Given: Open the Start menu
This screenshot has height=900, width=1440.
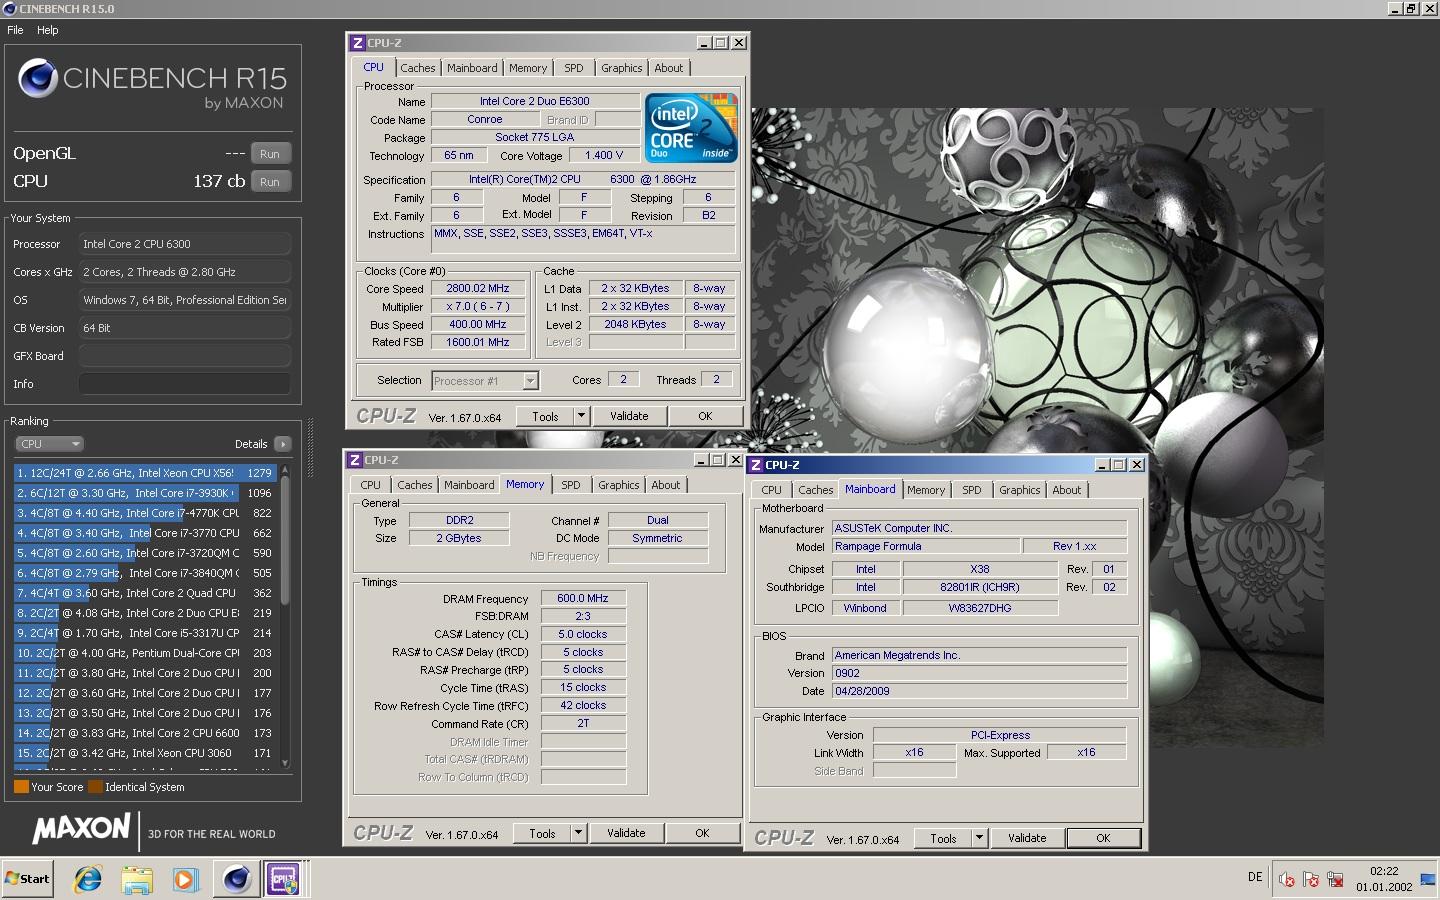Looking at the screenshot, I should pos(27,879).
